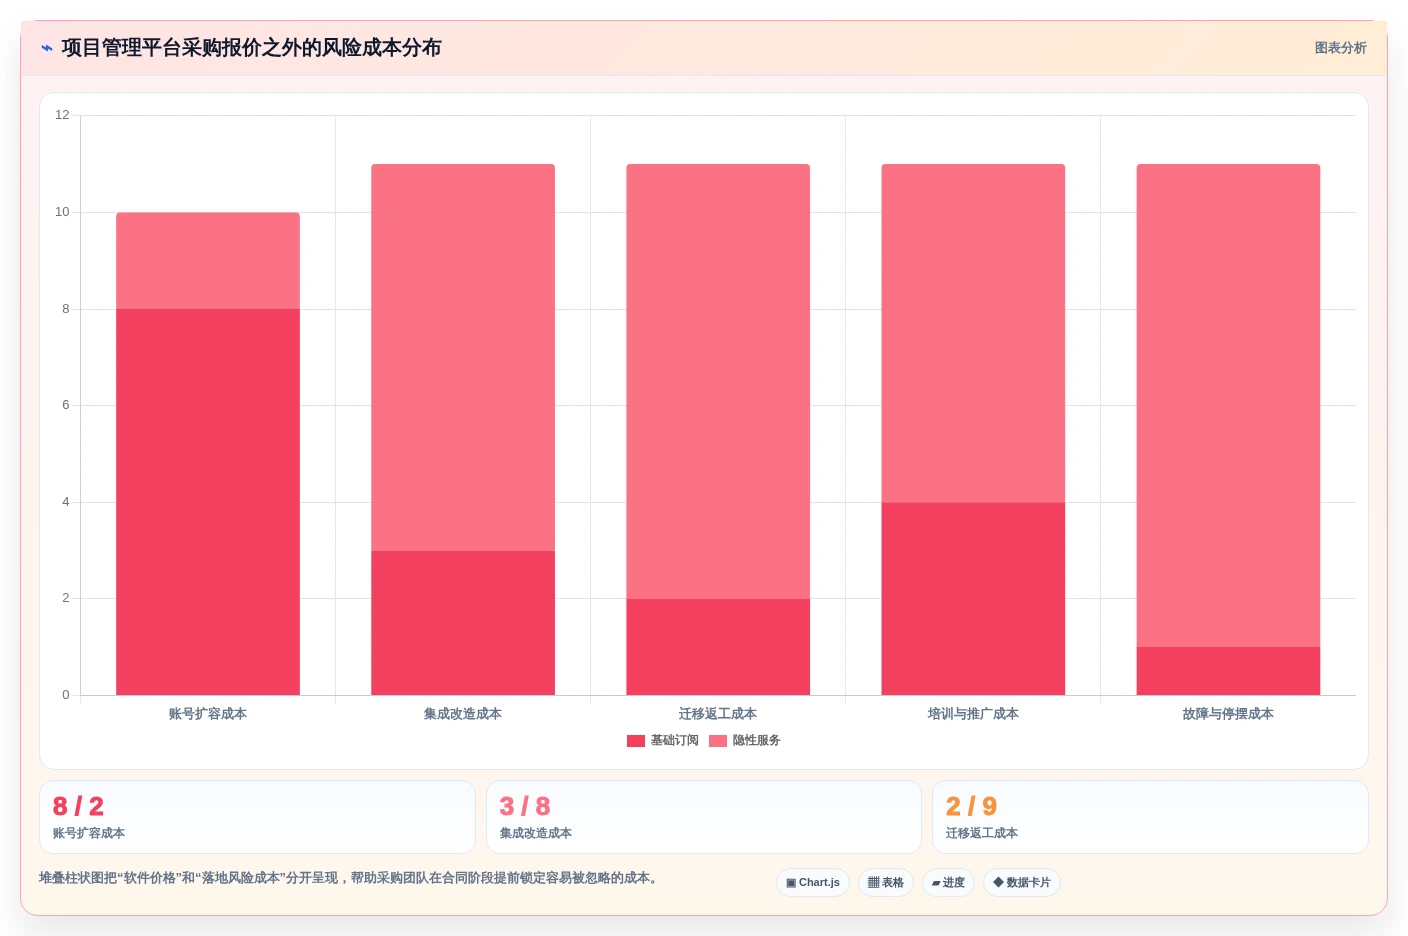The width and height of the screenshot is (1408, 936).
Task: Click the 图表分析 label
Action: (x=1340, y=48)
